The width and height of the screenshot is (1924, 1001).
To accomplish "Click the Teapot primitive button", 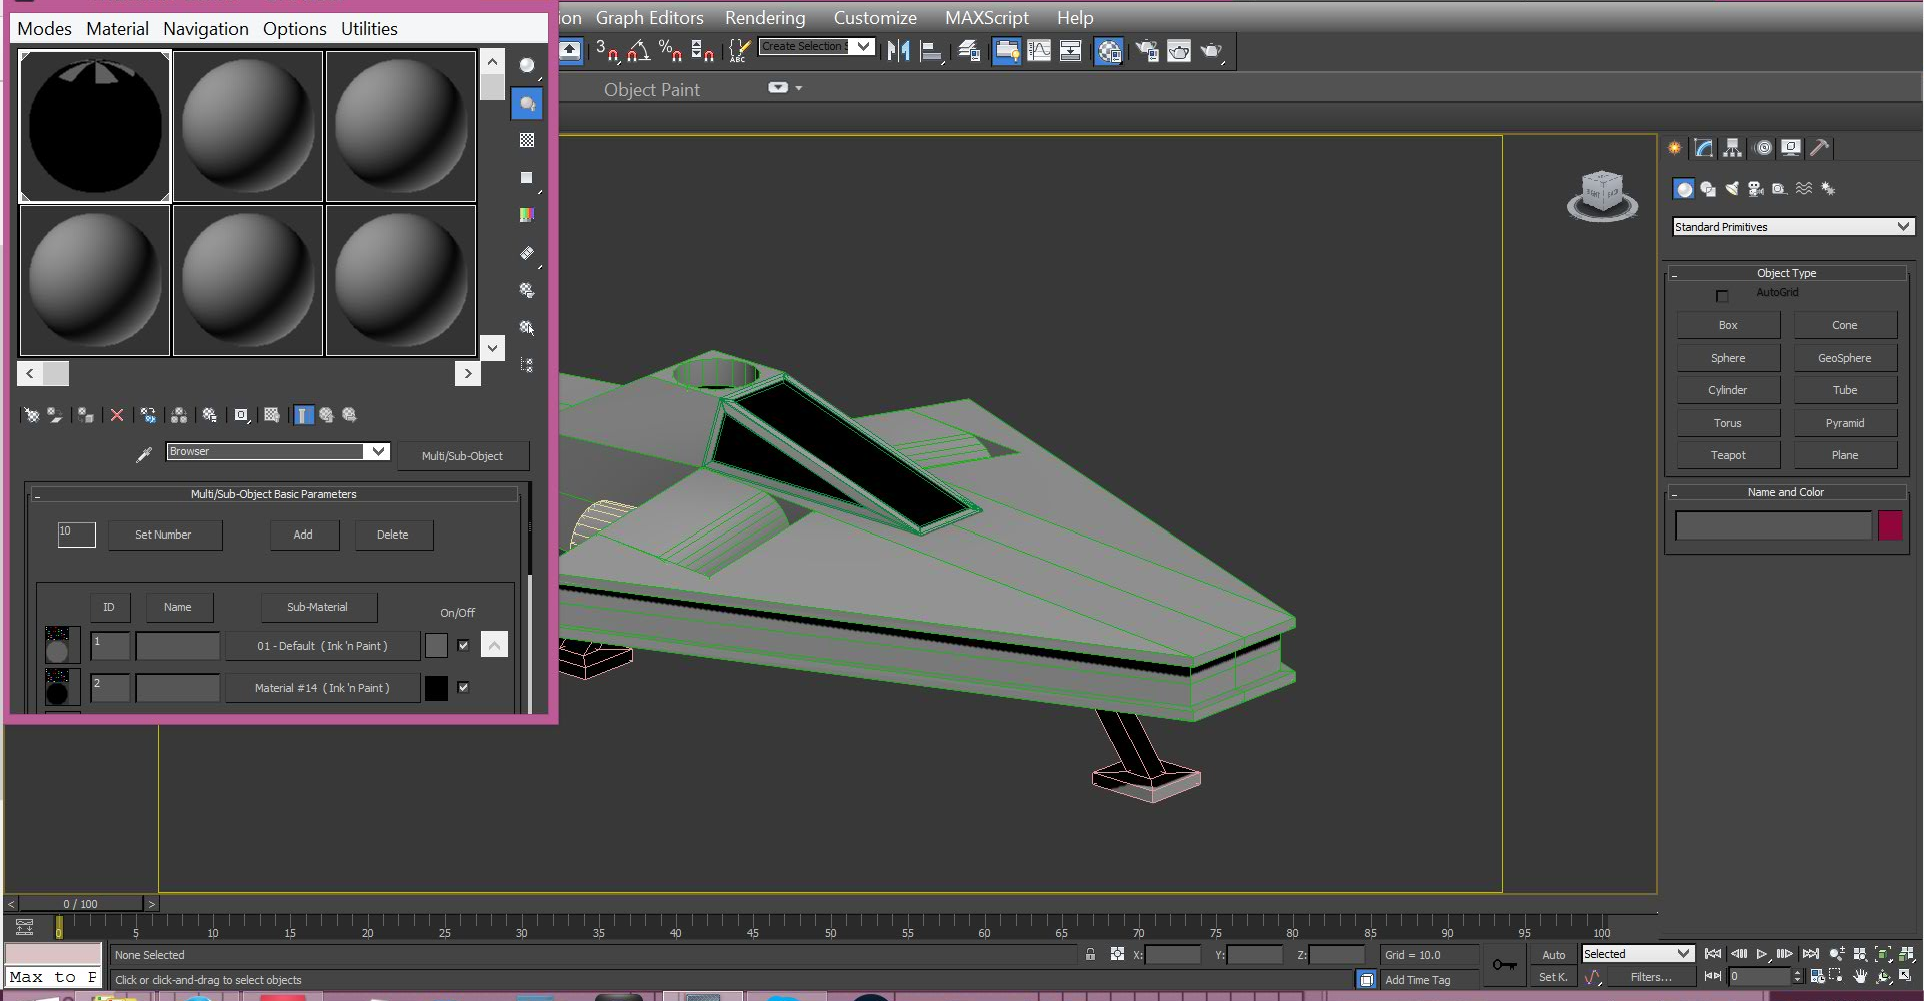I will [1728, 455].
